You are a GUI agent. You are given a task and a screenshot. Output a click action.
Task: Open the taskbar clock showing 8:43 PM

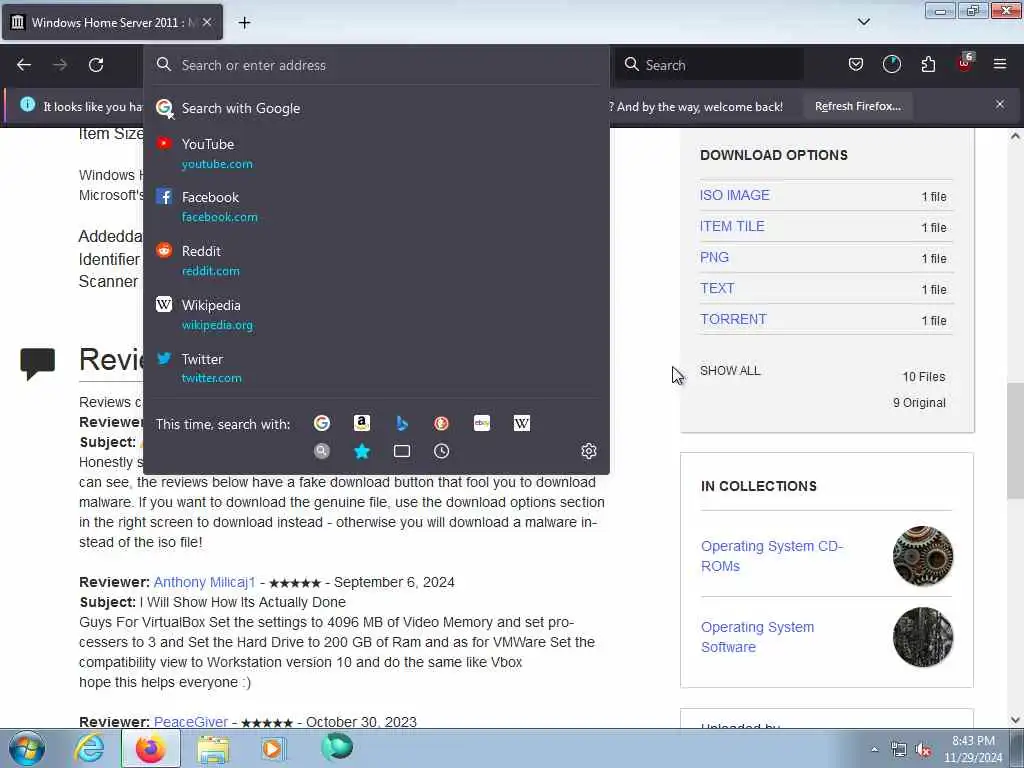click(x=973, y=749)
